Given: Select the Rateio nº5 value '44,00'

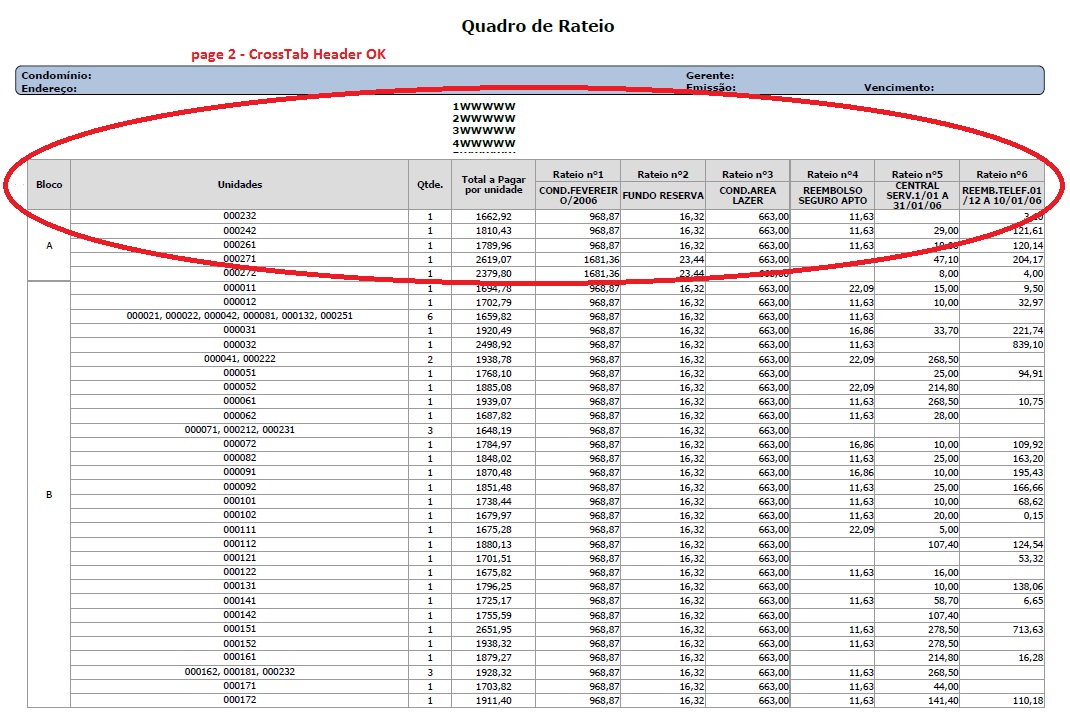Looking at the screenshot, I should [917, 686].
